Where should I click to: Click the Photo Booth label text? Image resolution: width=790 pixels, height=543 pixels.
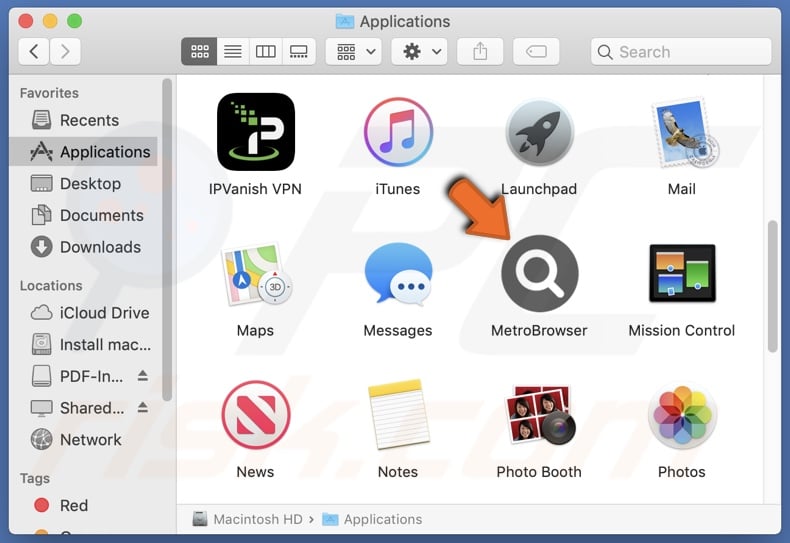pyautogui.click(x=539, y=472)
